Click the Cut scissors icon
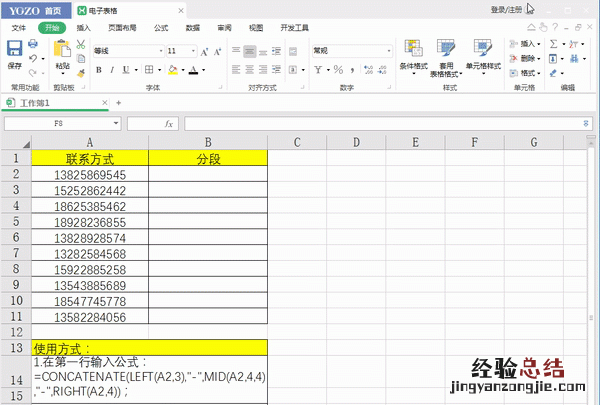Viewport: 600px width, 405px height. coord(80,45)
